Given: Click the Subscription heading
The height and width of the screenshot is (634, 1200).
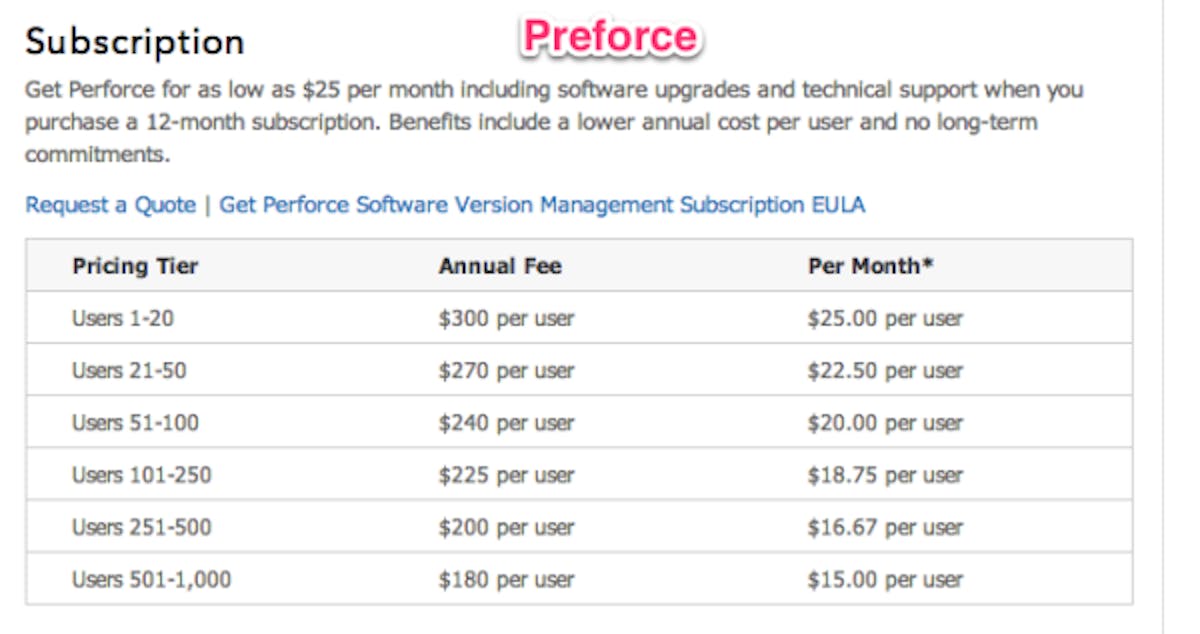Looking at the screenshot, I should coord(134,42).
